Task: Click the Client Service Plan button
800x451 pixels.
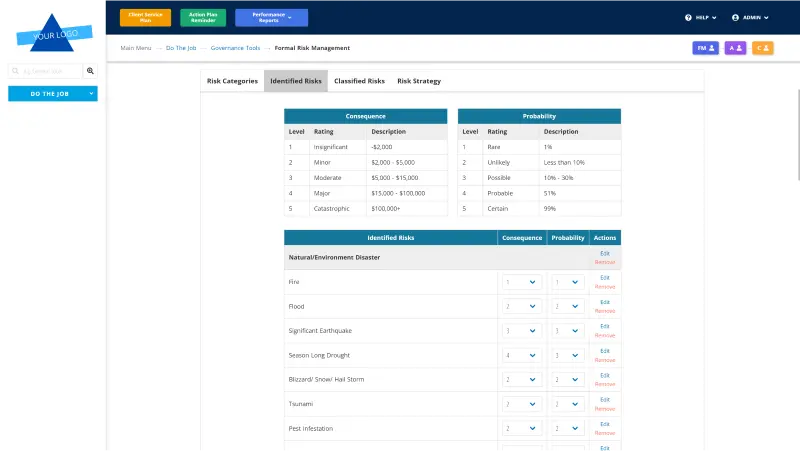Action: (x=145, y=17)
